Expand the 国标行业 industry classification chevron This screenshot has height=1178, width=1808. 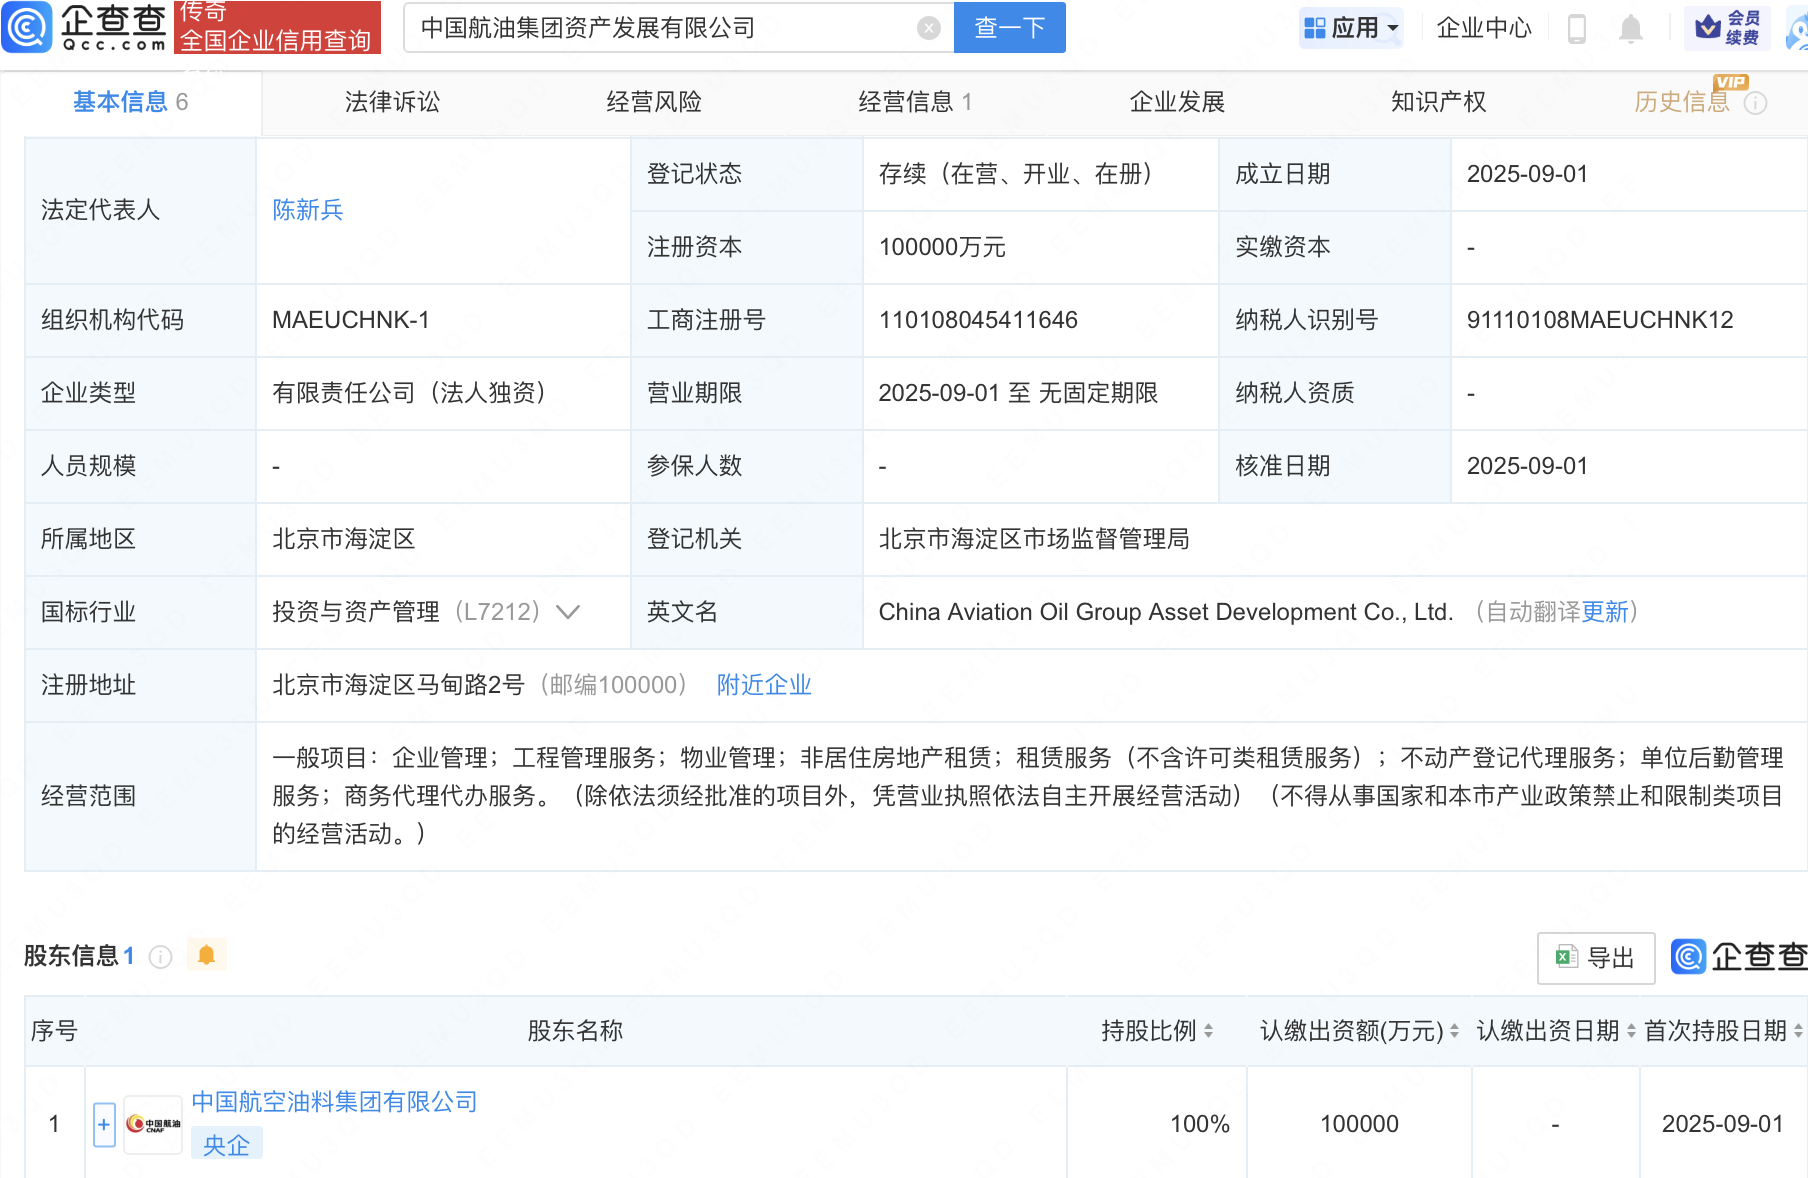point(568,612)
